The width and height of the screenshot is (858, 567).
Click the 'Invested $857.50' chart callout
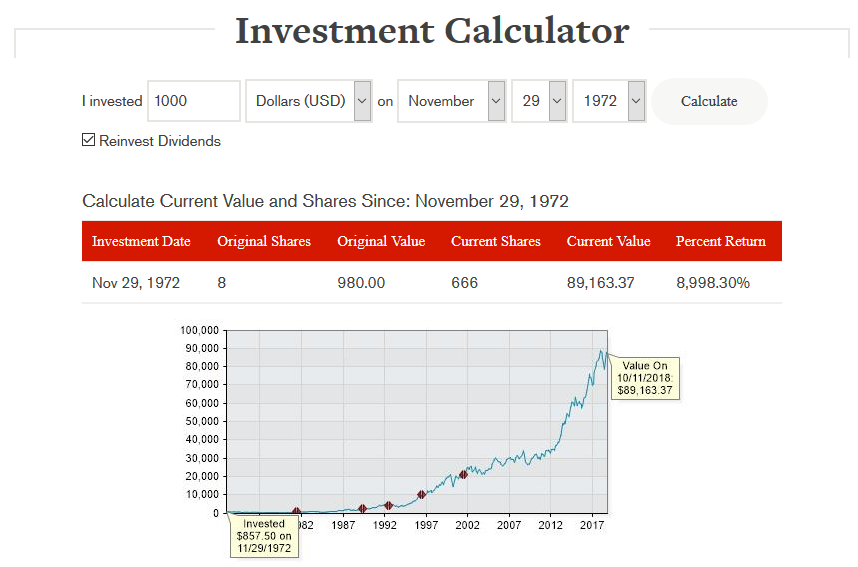(x=264, y=536)
